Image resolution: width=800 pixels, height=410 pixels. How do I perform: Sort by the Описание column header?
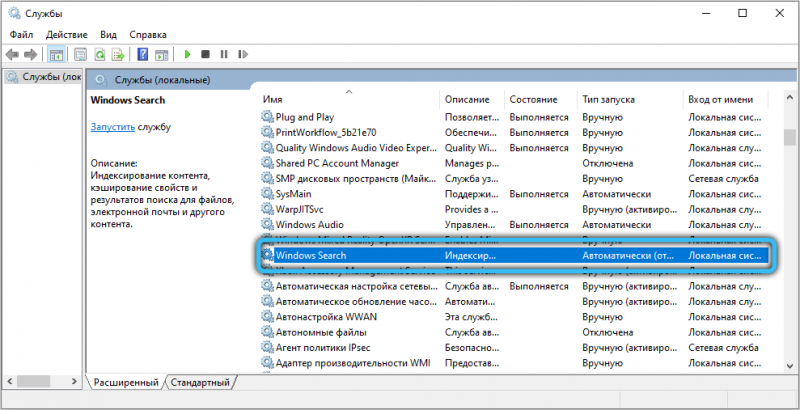click(467, 99)
